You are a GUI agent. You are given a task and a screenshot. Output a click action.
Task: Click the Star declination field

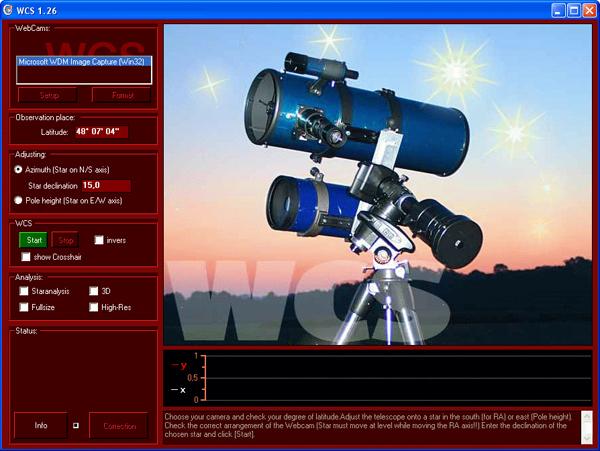106,185
